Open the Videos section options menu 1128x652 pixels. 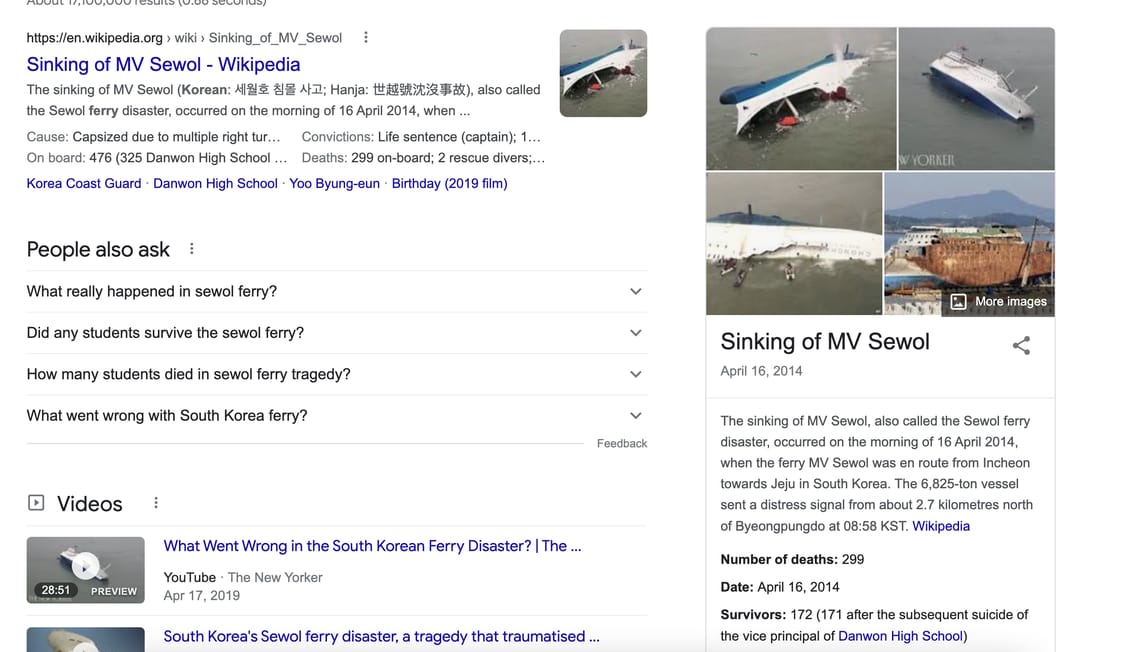click(x=156, y=503)
